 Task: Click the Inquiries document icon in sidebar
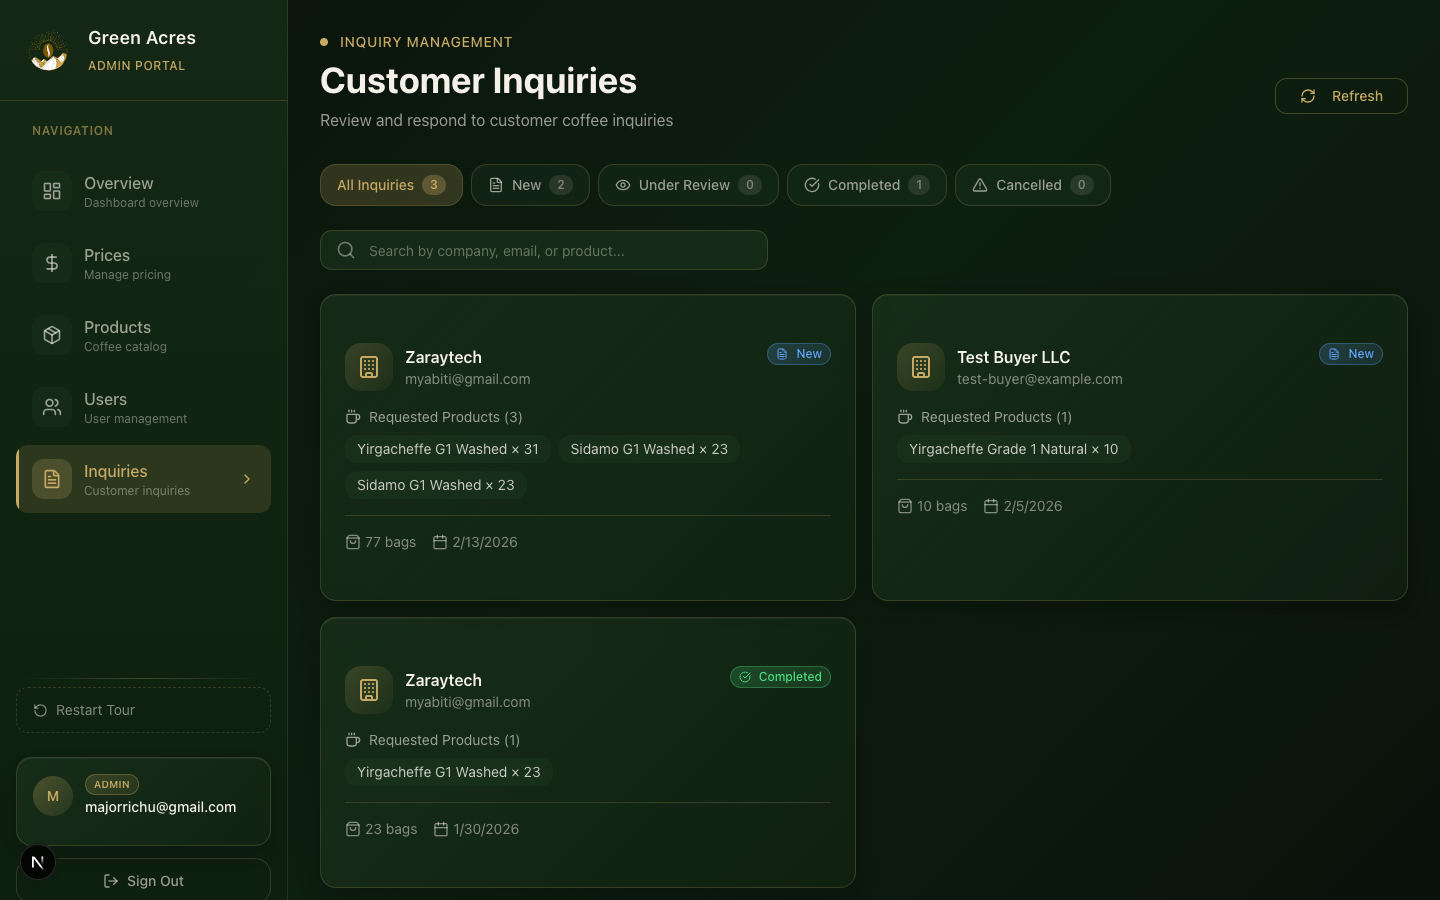[x=52, y=479]
